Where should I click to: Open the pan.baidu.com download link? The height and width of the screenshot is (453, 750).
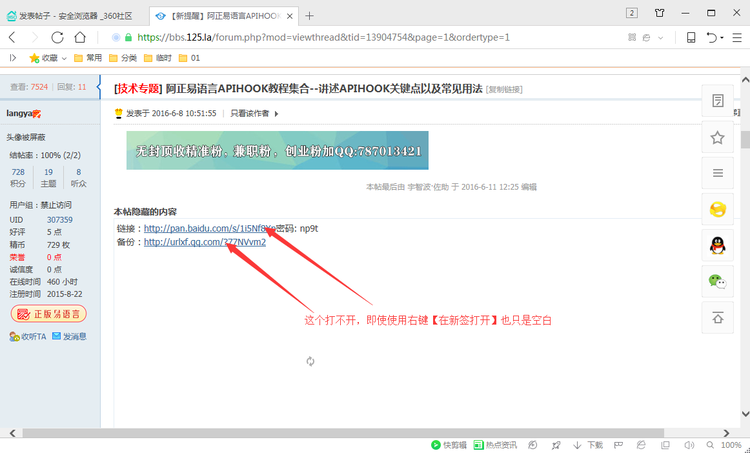click(210, 229)
